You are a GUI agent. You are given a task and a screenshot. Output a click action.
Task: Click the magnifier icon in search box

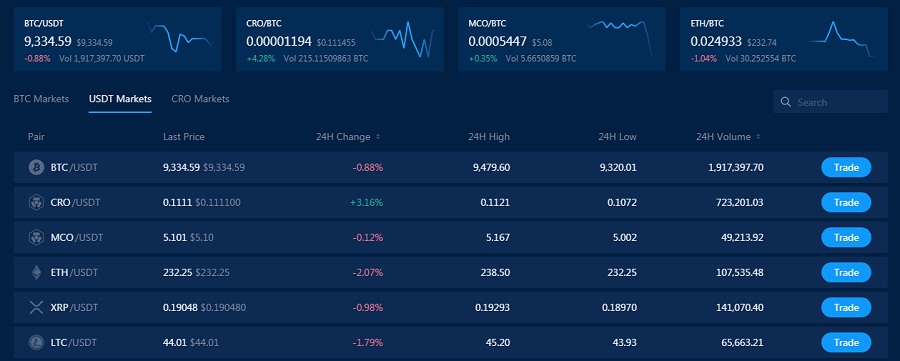point(786,102)
